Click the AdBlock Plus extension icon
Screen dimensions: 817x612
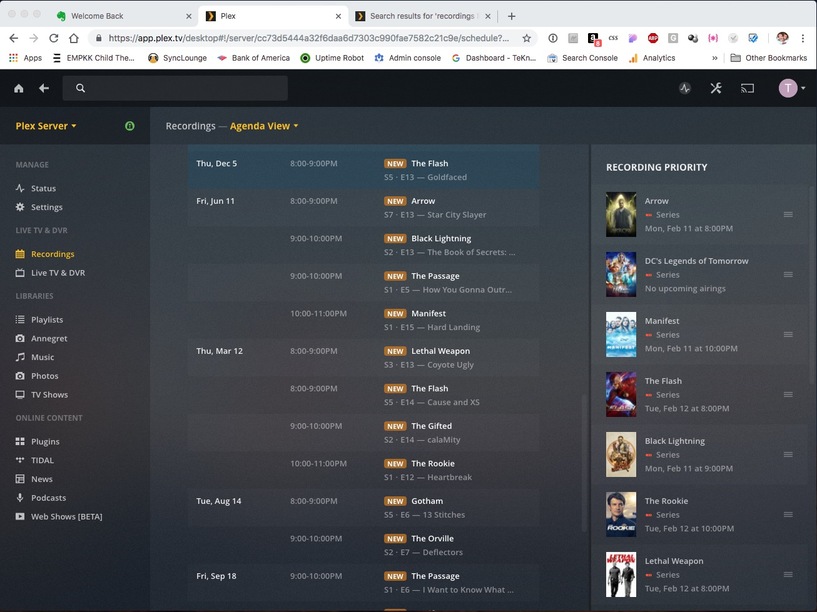click(x=652, y=38)
